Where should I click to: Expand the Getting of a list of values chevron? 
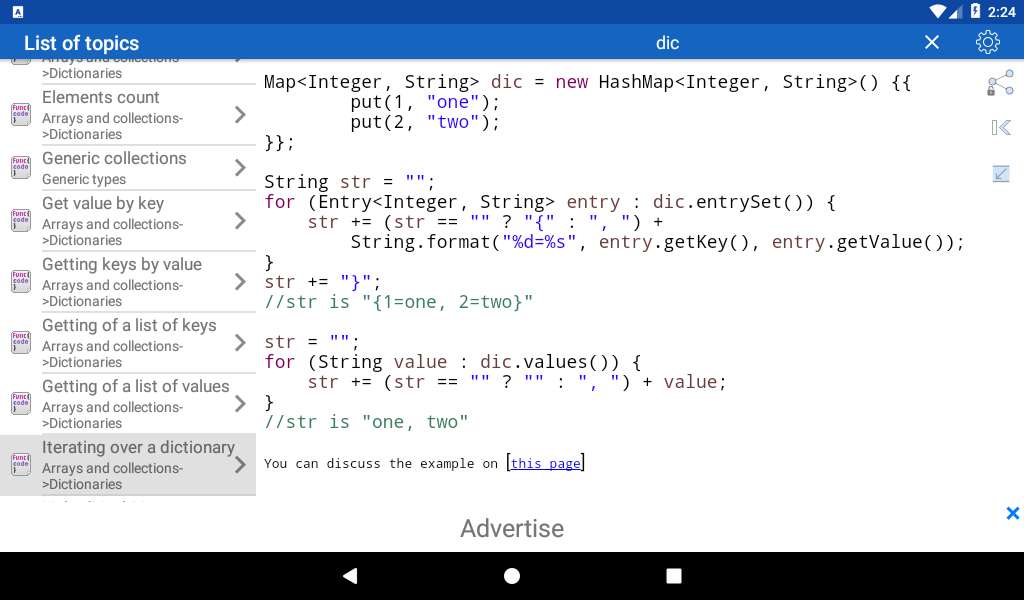point(240,403)
